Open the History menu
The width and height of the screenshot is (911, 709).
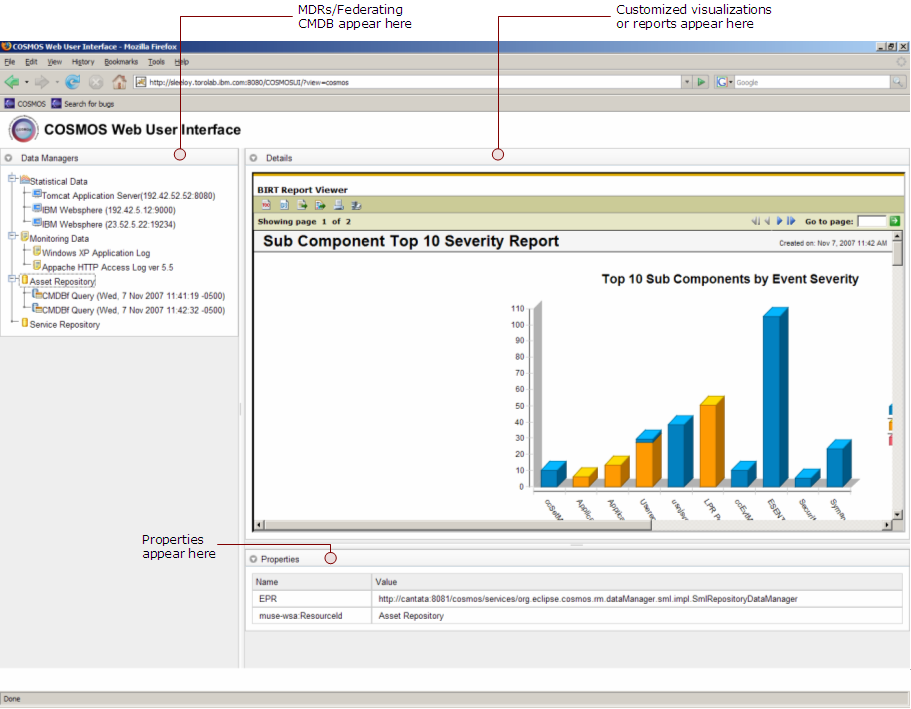point(83,62)
